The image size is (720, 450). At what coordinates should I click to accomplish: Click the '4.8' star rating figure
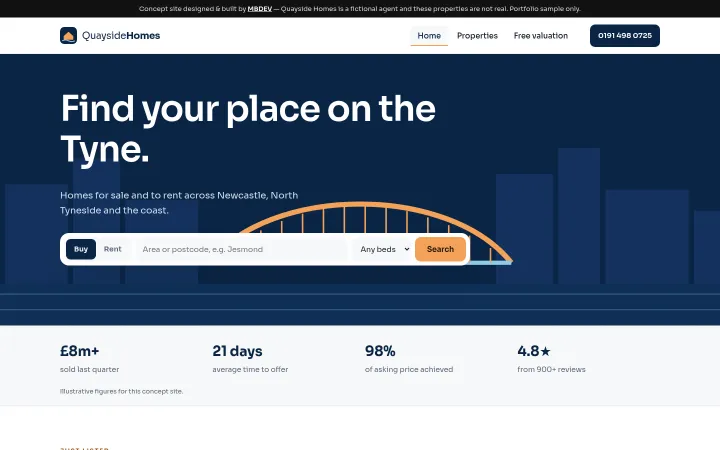pos(534,351)
